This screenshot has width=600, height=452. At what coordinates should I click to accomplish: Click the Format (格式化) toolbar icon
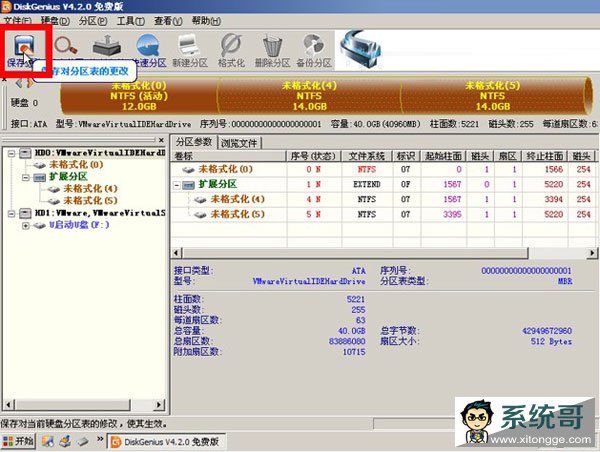[x=231, y=51]
